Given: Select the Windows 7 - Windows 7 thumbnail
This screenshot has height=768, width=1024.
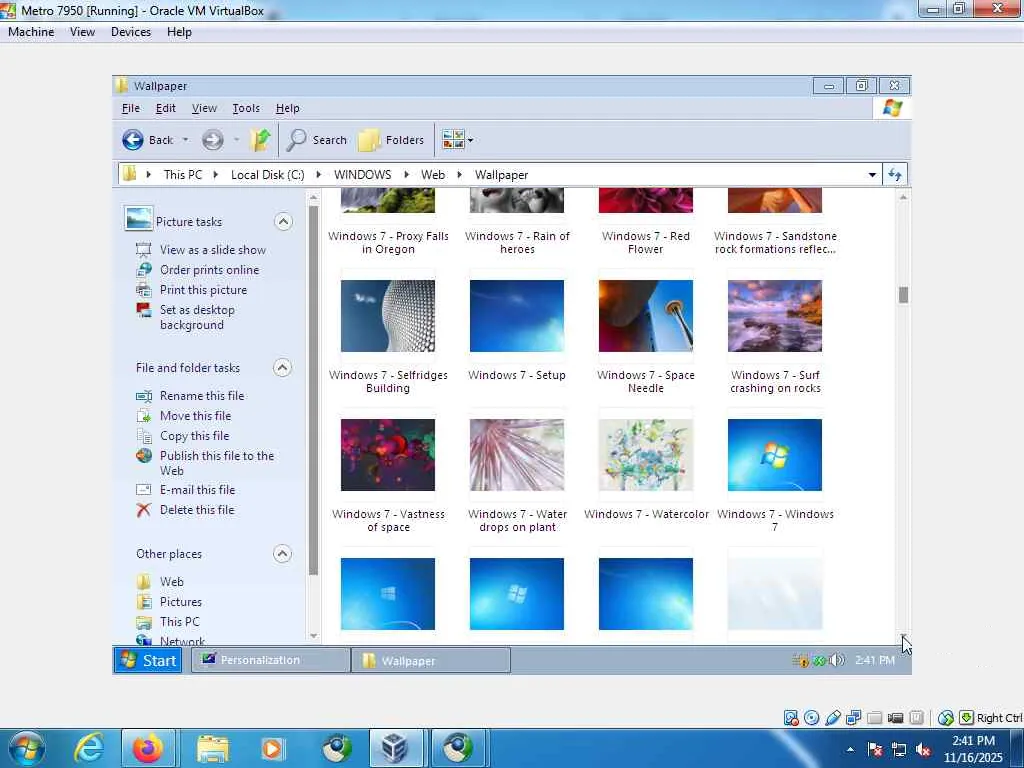Looking at the screenshot, I should pos(775,455).
